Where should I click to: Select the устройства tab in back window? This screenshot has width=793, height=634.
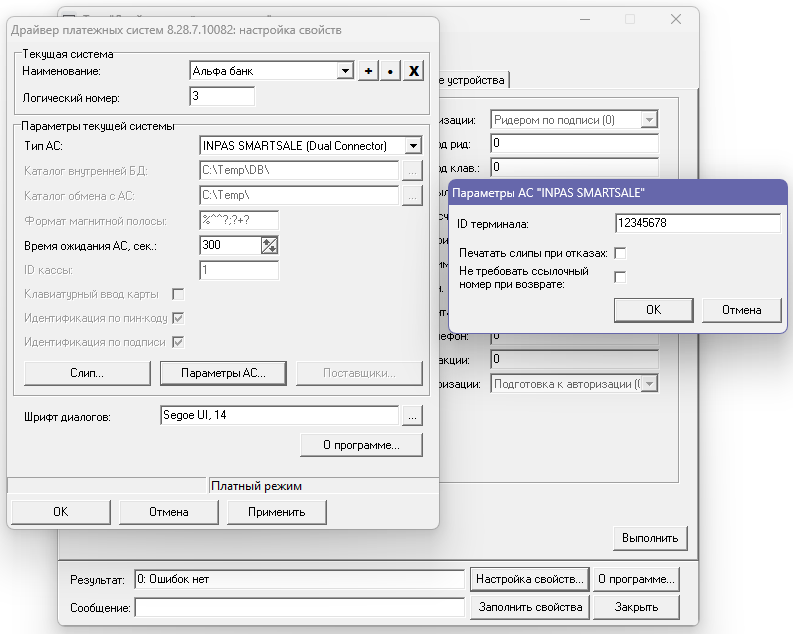[x=473, y=80]
